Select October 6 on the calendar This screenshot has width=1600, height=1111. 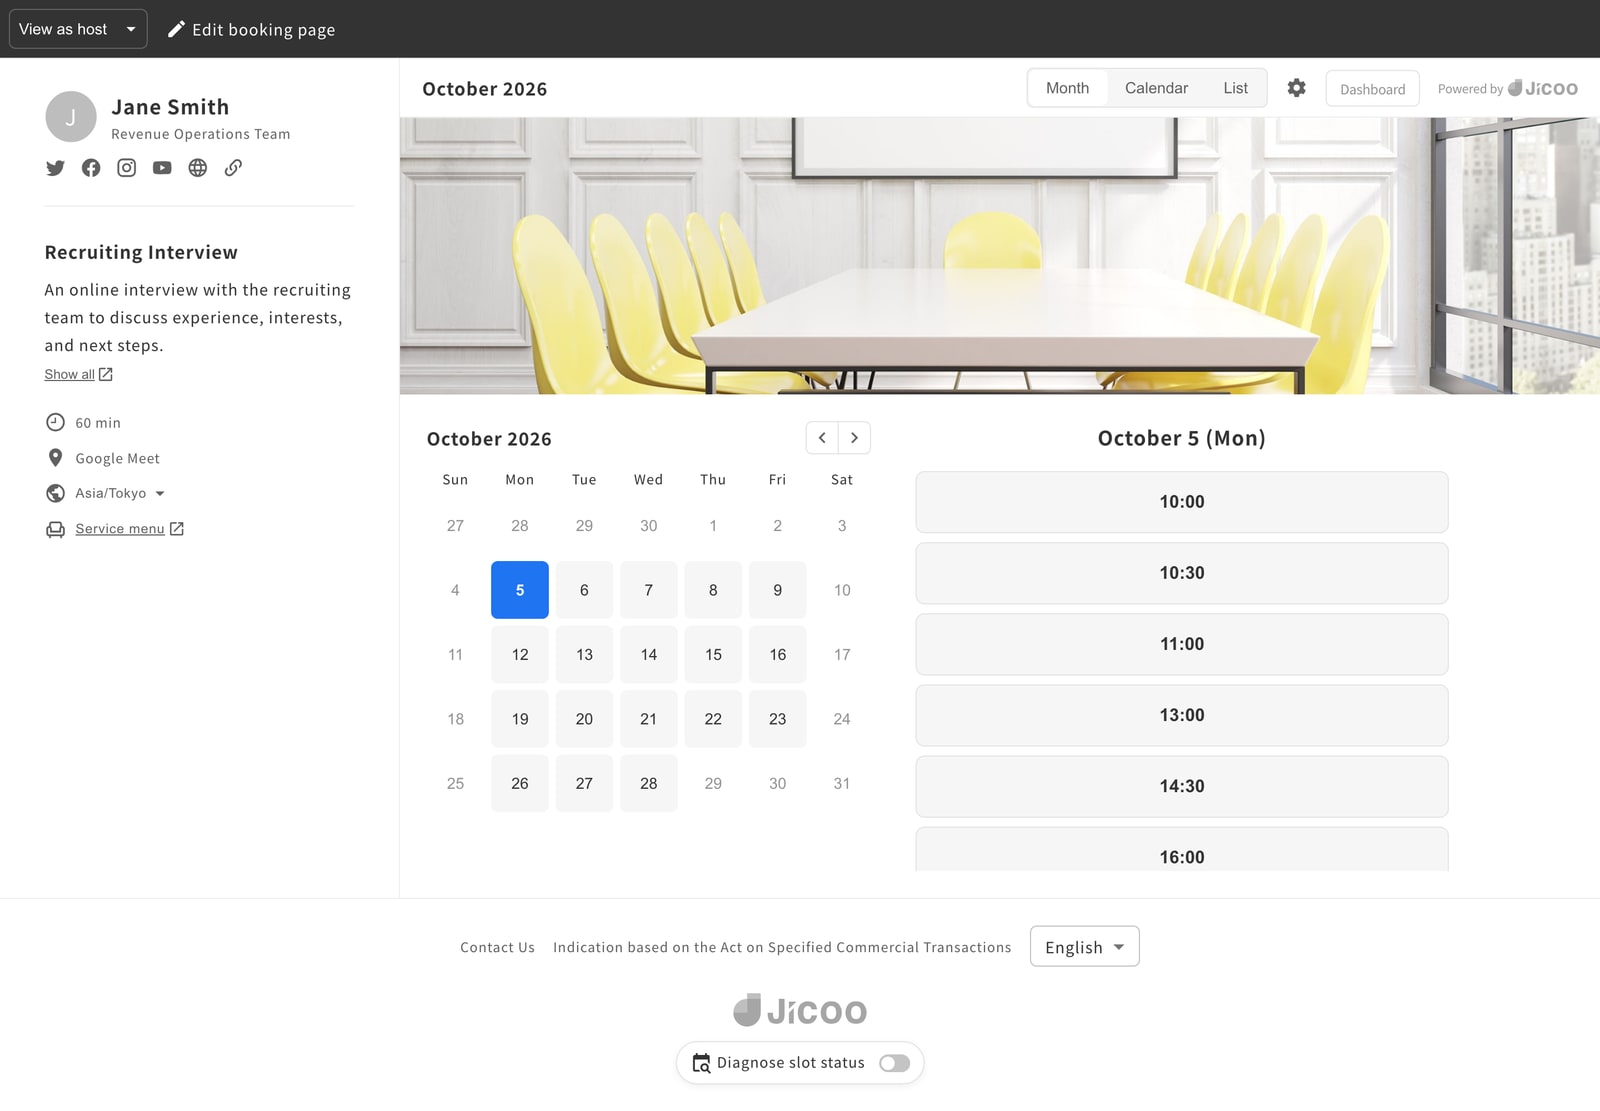point(584,590)
